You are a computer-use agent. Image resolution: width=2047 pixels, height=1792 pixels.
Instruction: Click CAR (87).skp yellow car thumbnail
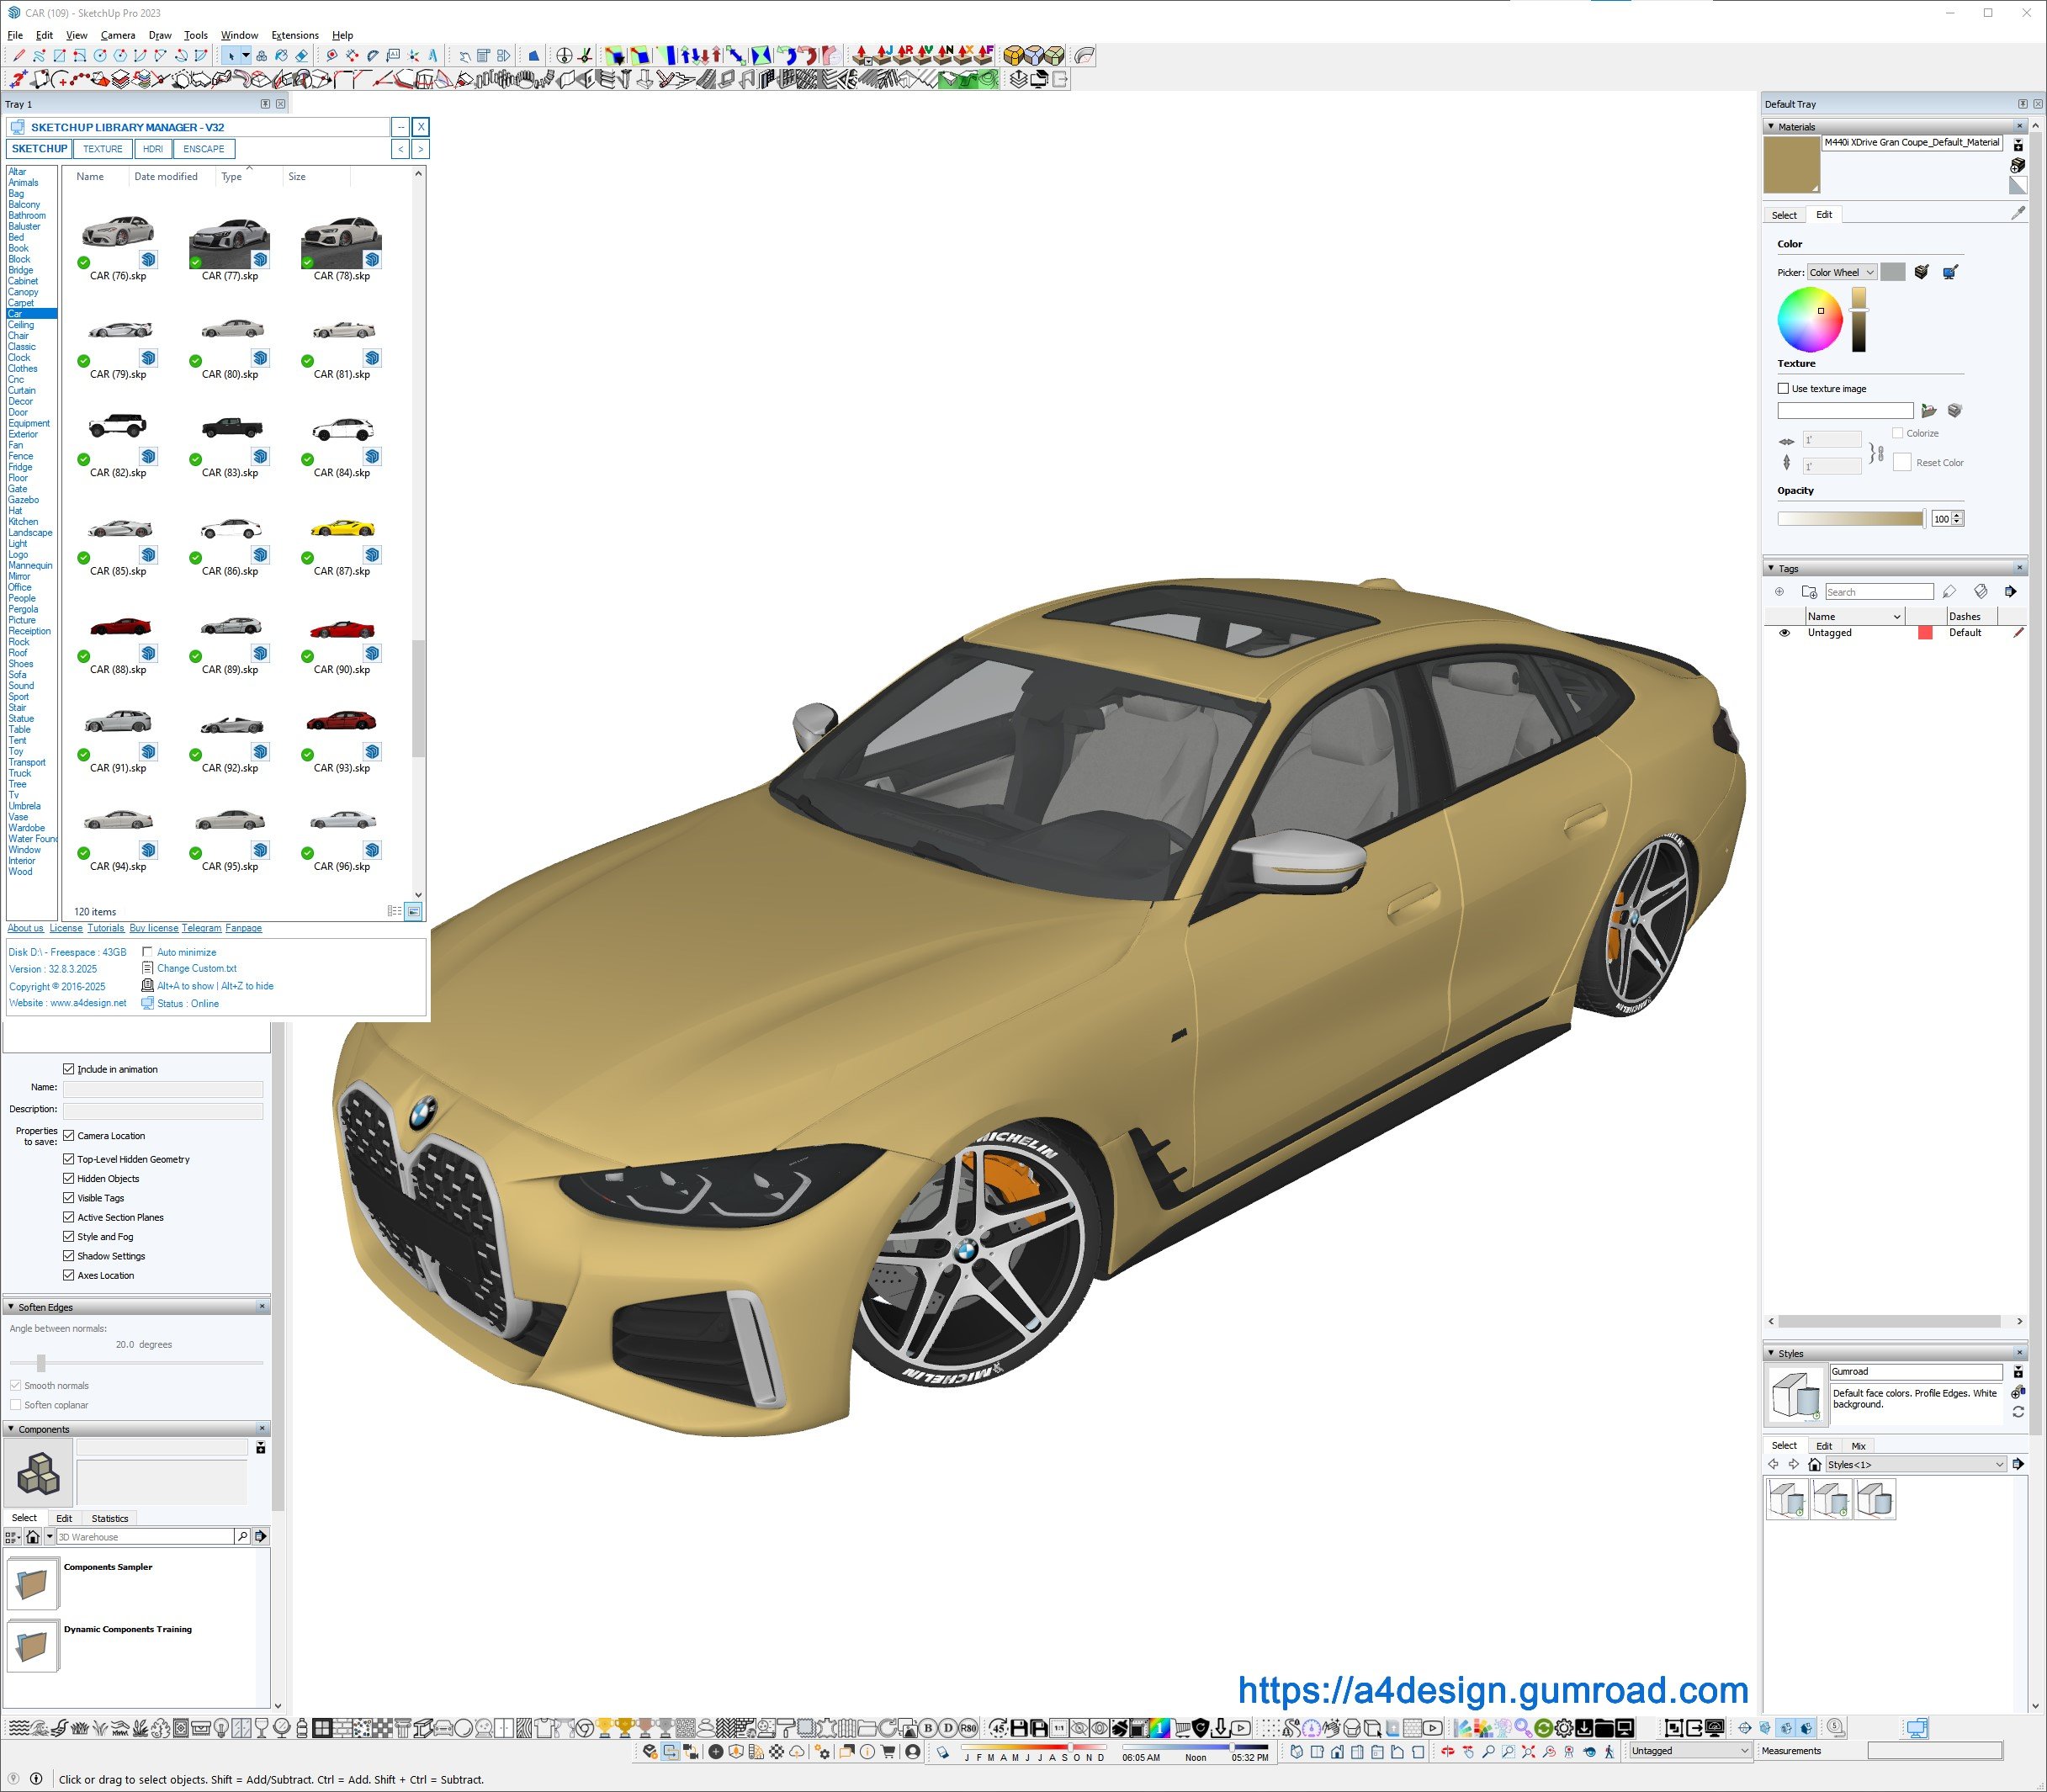pos(342,530)
